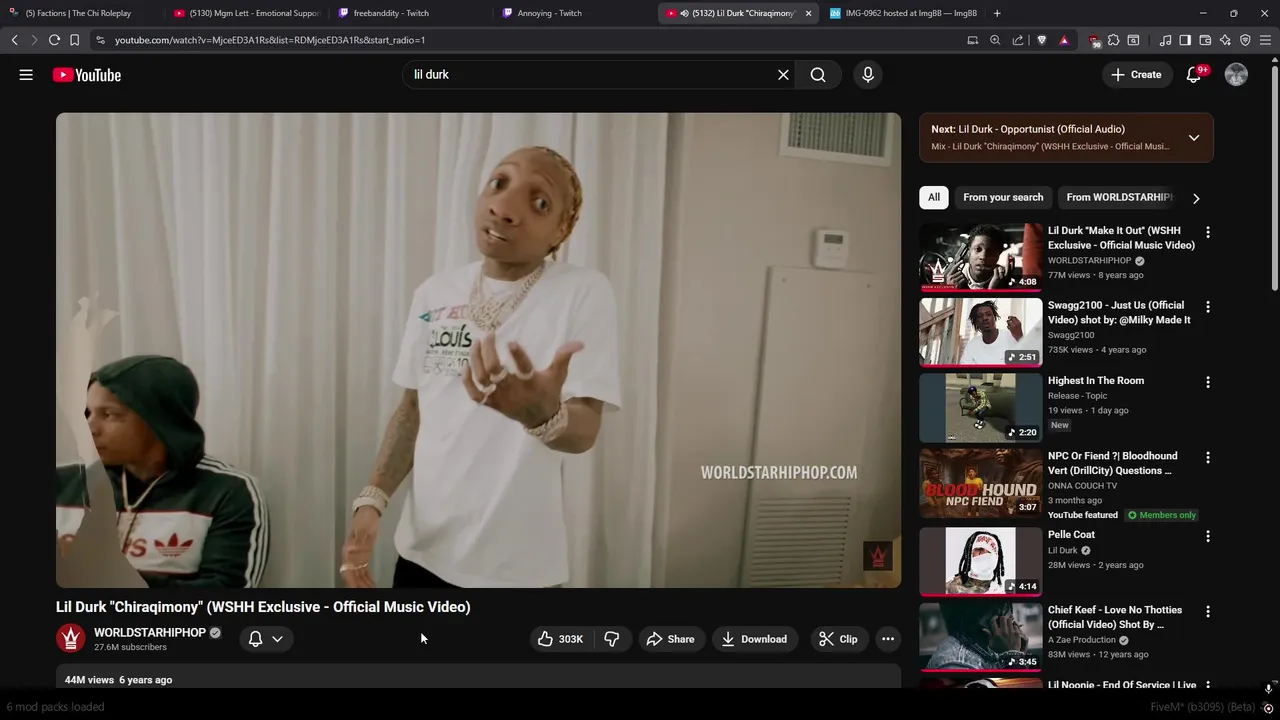Open the NPC Or Fiend Bloodhound thumbnail
This screenshot has width=1280, height=720.
point(981,483)
